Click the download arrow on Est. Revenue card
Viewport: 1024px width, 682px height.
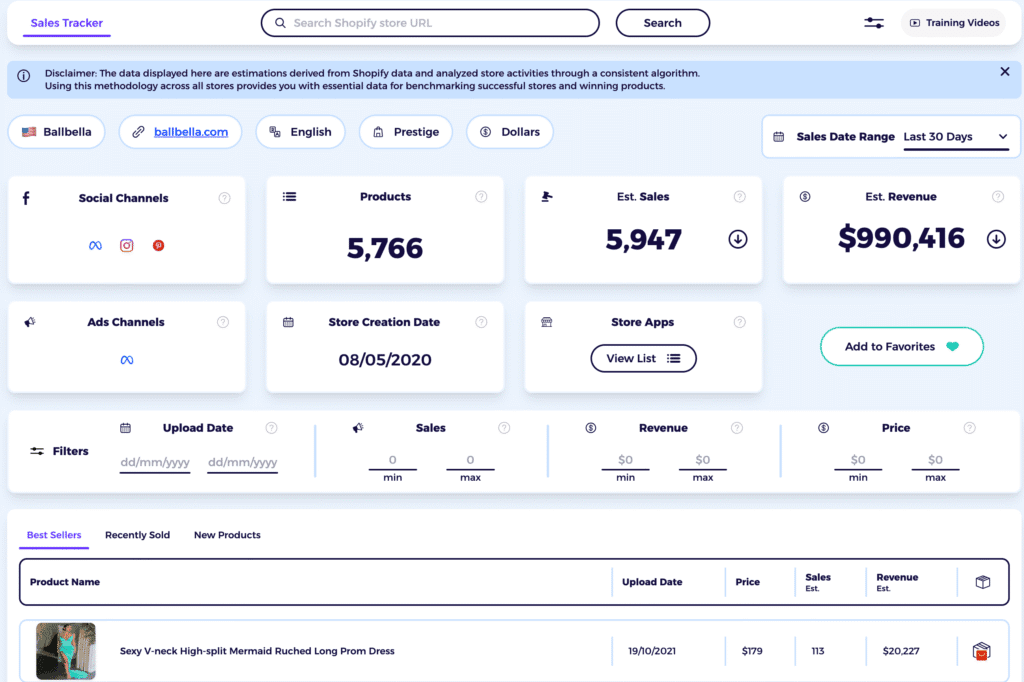click(996, 239)
